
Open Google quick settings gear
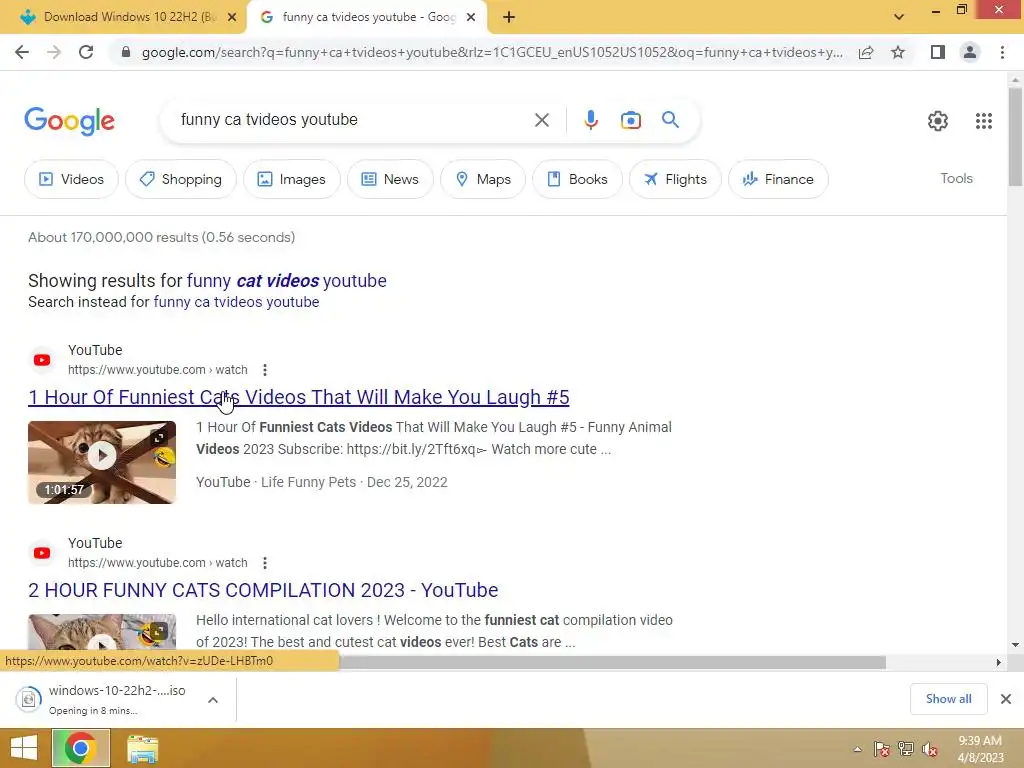point(938,121)
